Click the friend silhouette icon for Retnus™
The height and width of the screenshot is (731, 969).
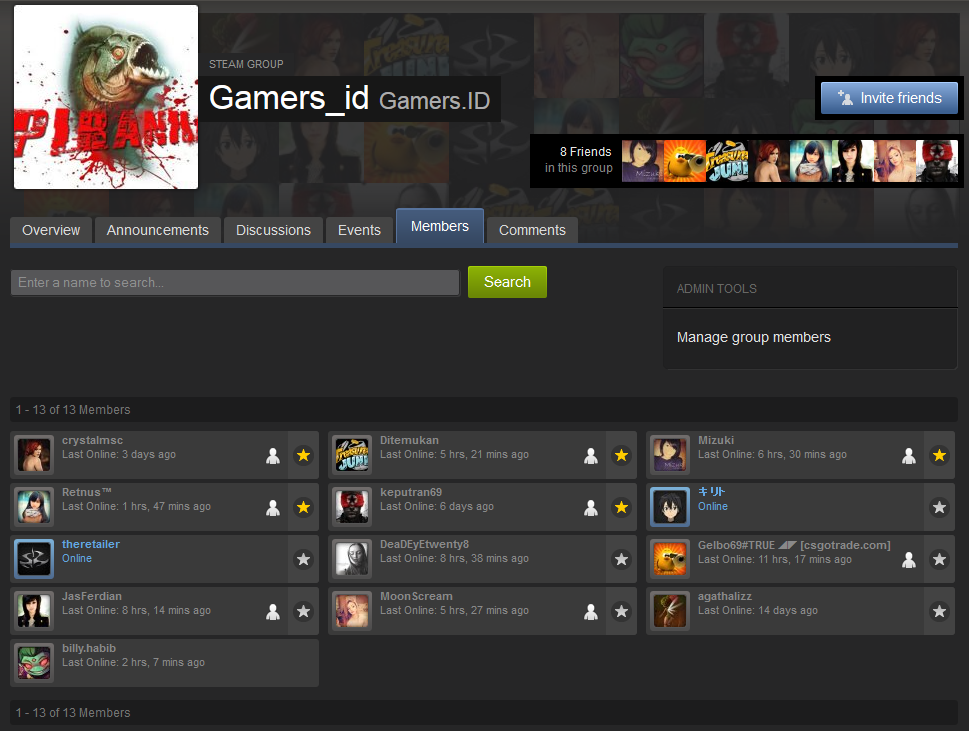(273, 507)
